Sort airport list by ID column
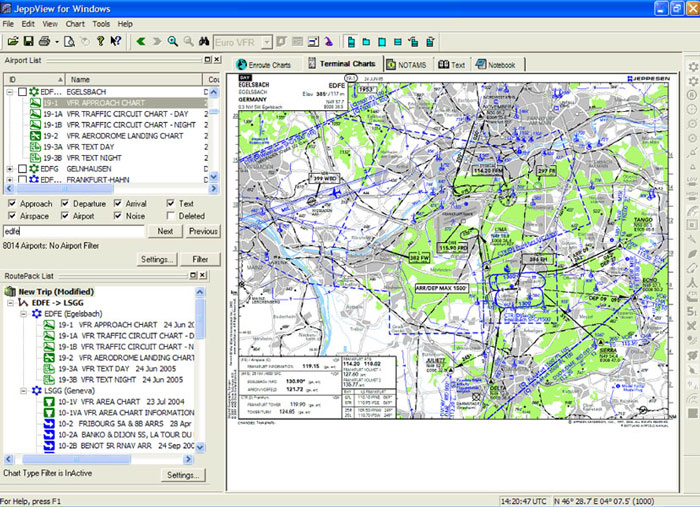700x507 pixels. [34, 79]
